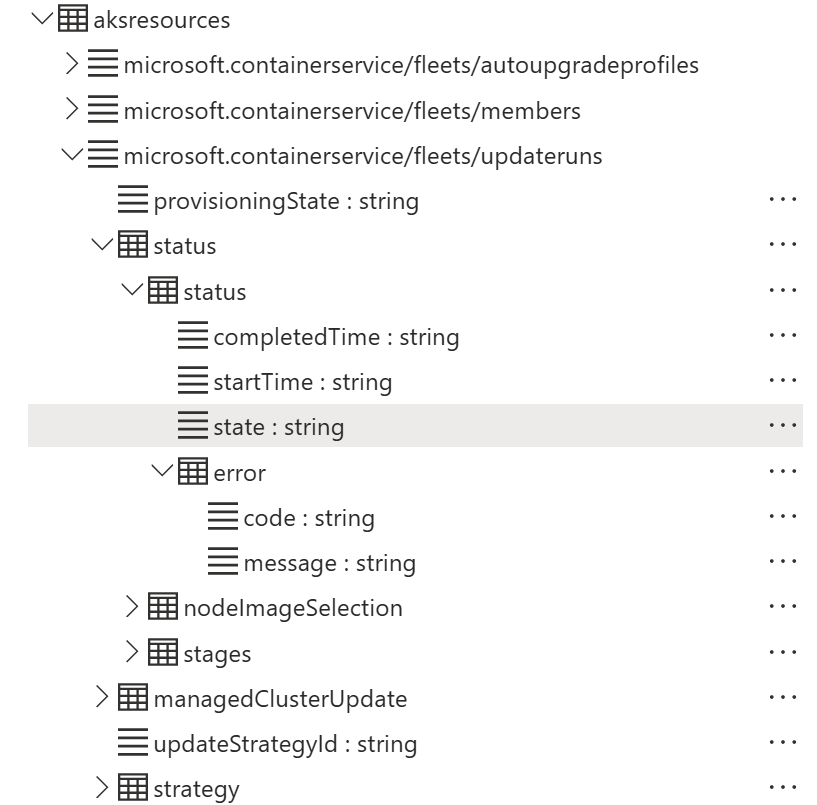
Task: Select the code : string field
Action: tap(308, 518)
